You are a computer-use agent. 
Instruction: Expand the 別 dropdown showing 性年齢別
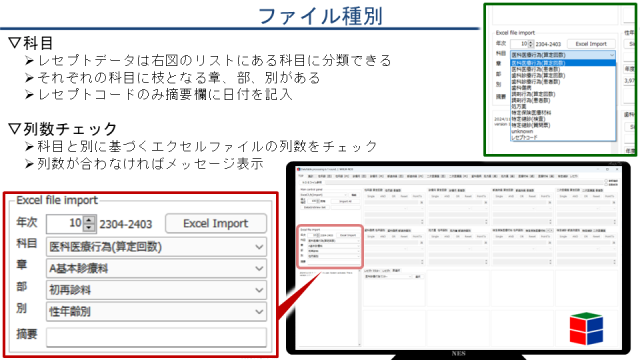click(x=156, y=312)
